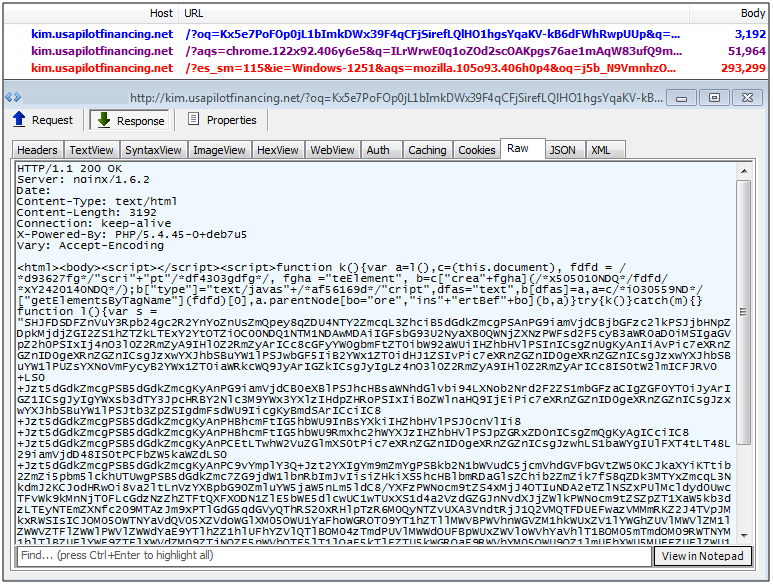Screen dimensions: 773x584
Task: Click the purple kim.usapilotfinancing.net host
Action: point(102,51)
